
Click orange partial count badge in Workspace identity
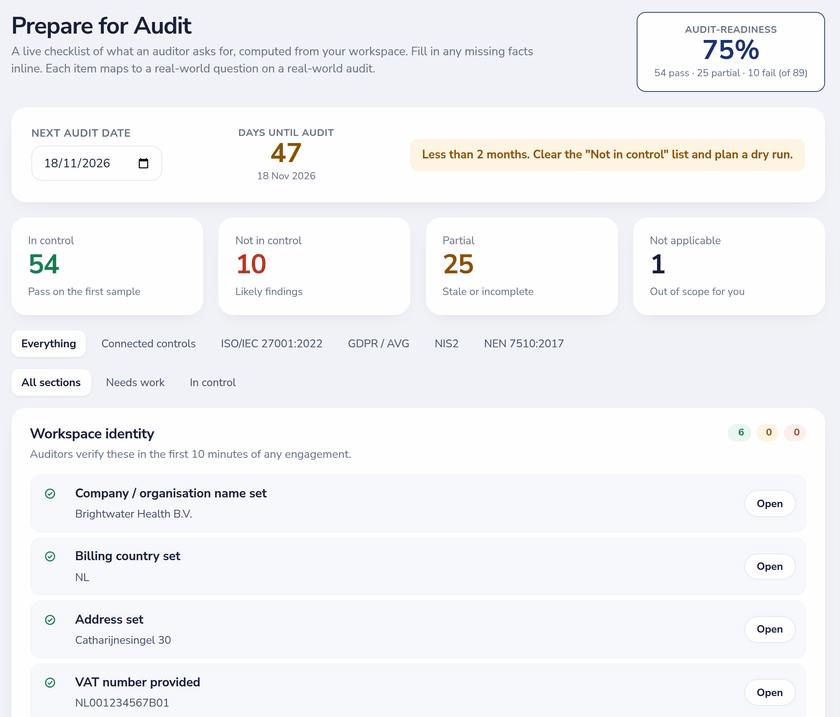coord(768,432)
